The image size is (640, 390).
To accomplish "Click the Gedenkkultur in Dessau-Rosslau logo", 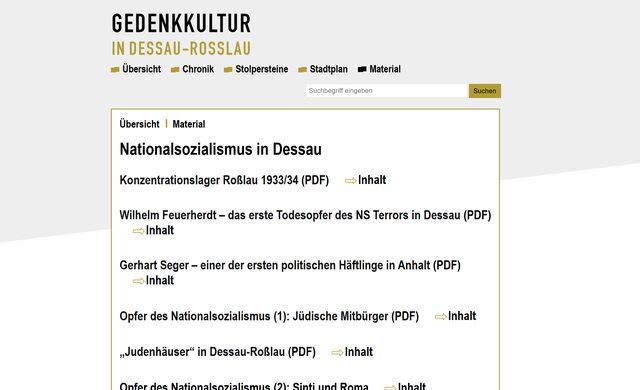I will [x=181, y=34].
